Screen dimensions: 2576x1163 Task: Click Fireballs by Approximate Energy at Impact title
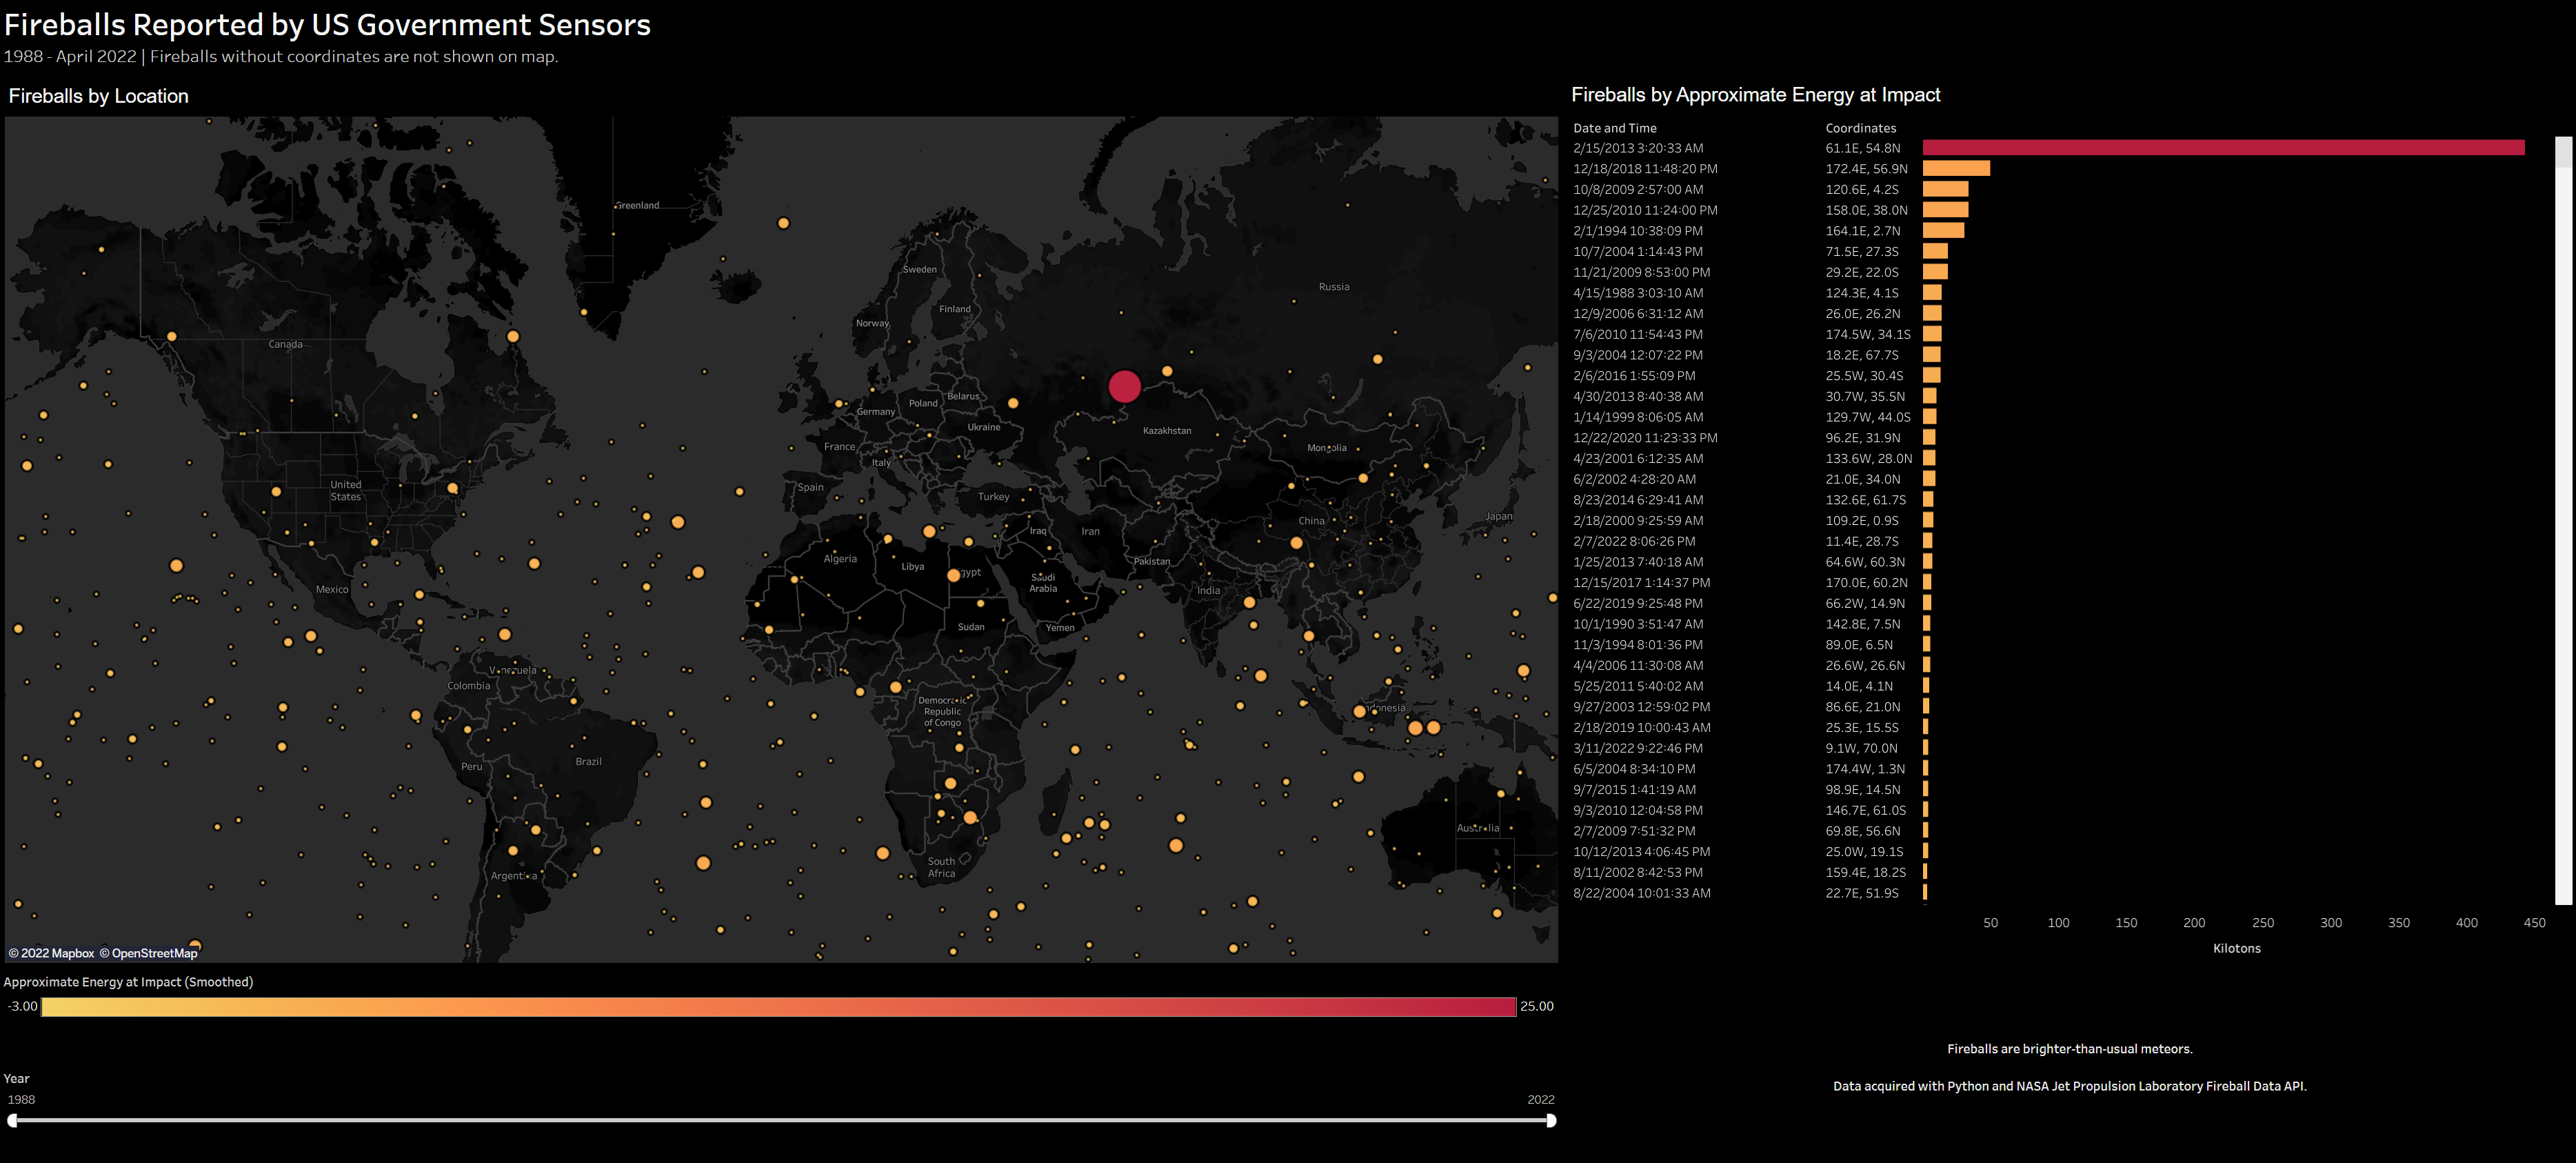click(x=1755, y=95)
